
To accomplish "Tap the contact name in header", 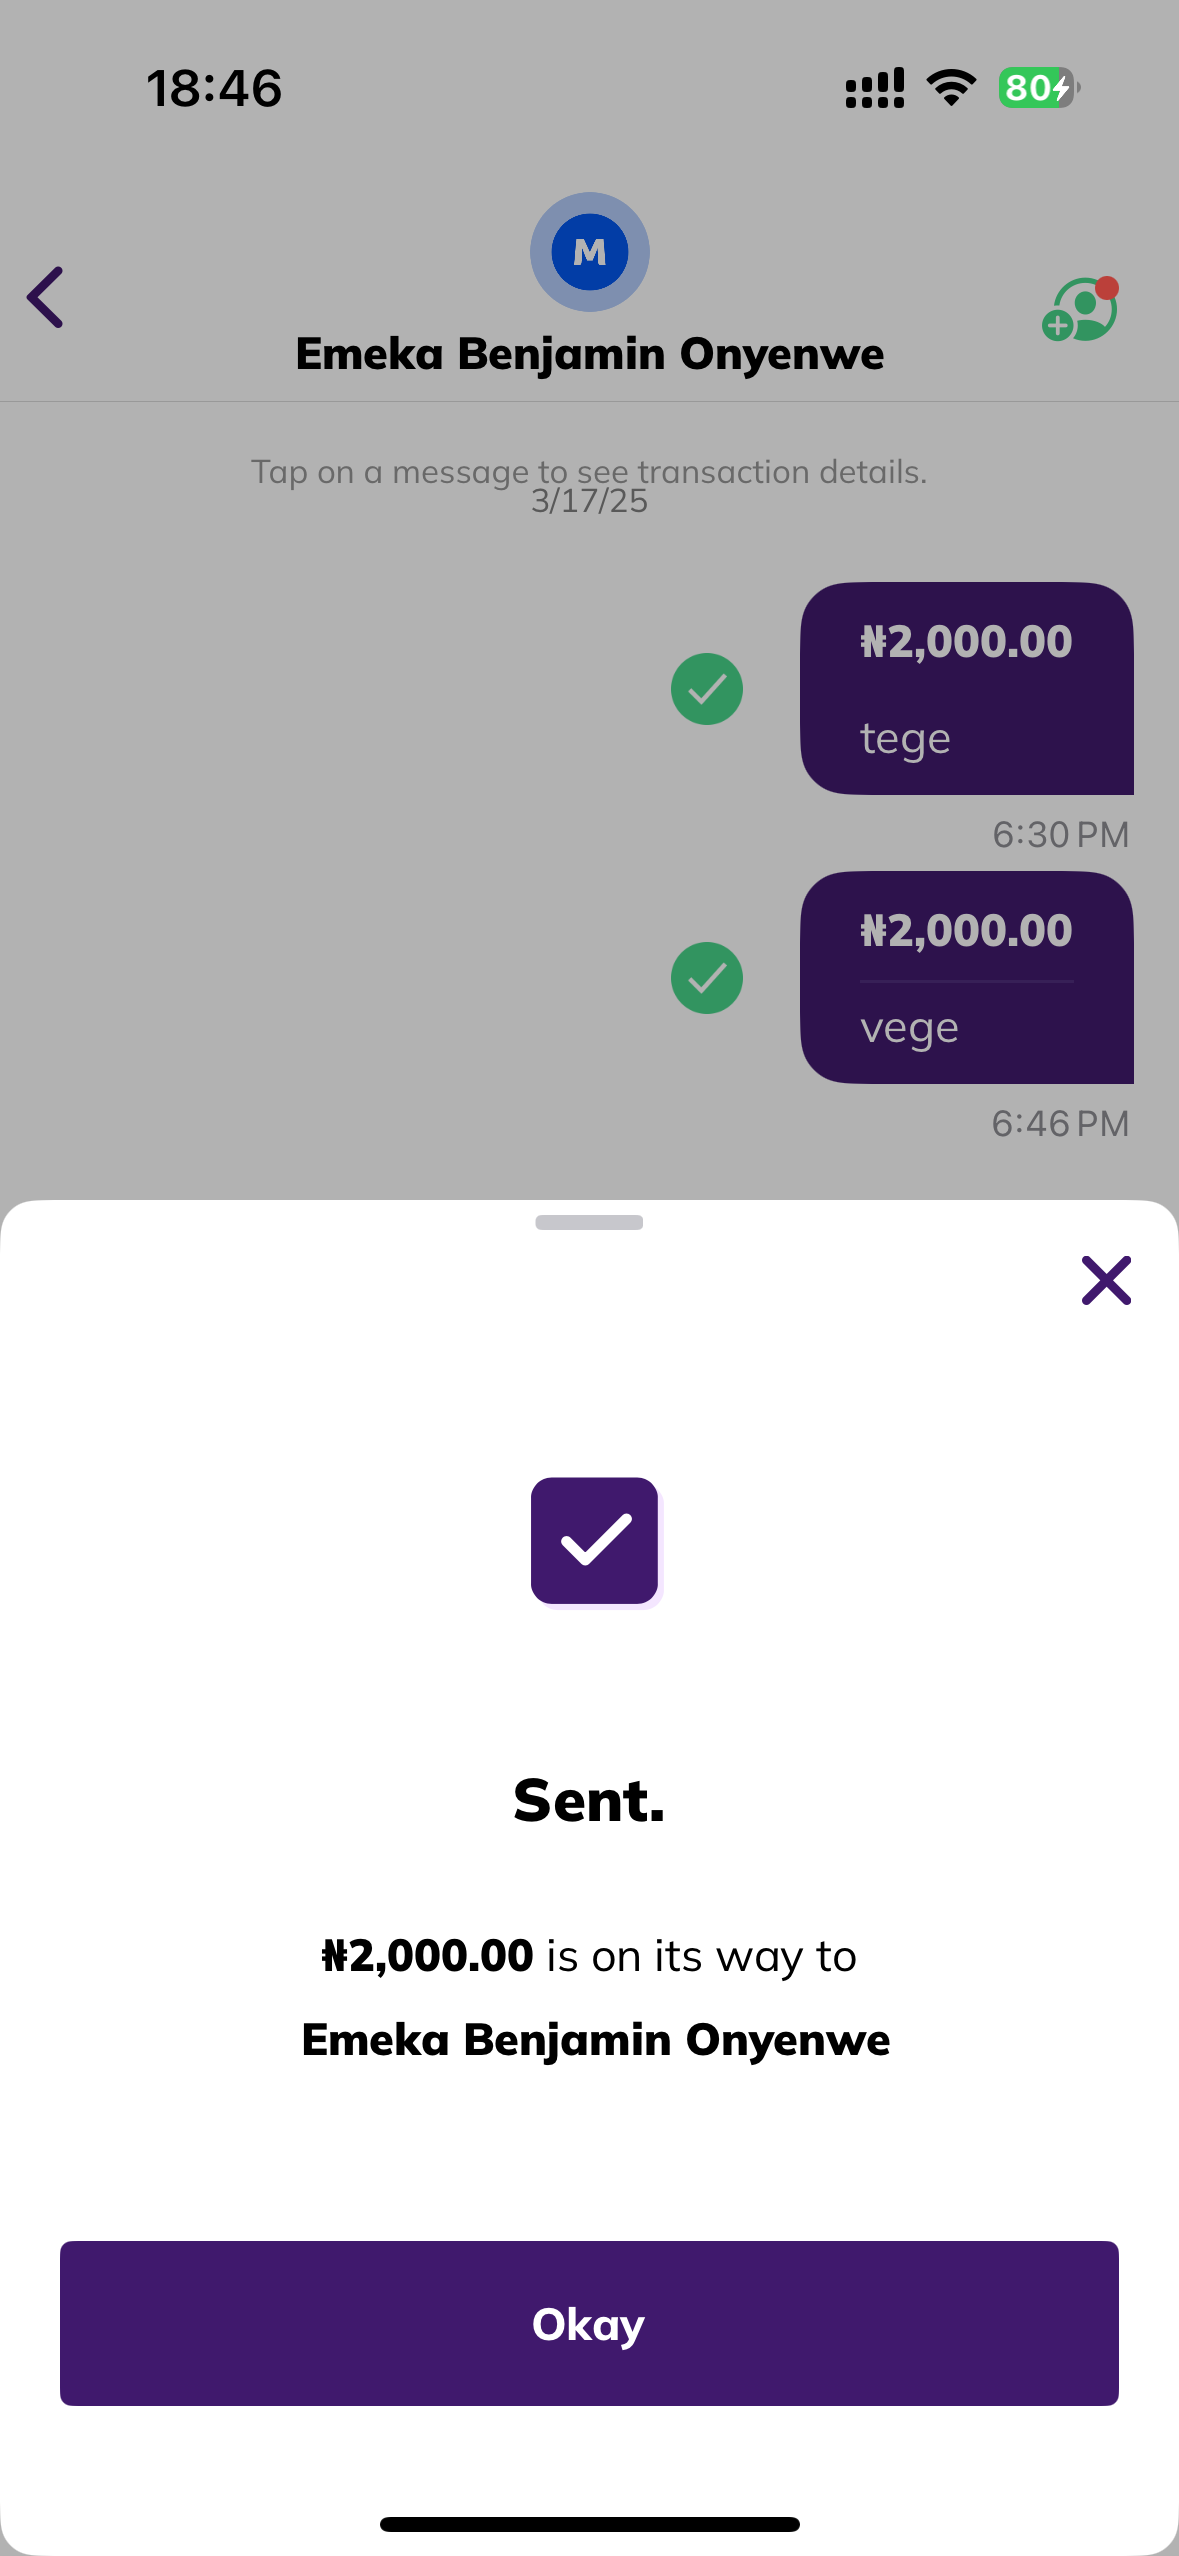I will [x=590, y=354].
